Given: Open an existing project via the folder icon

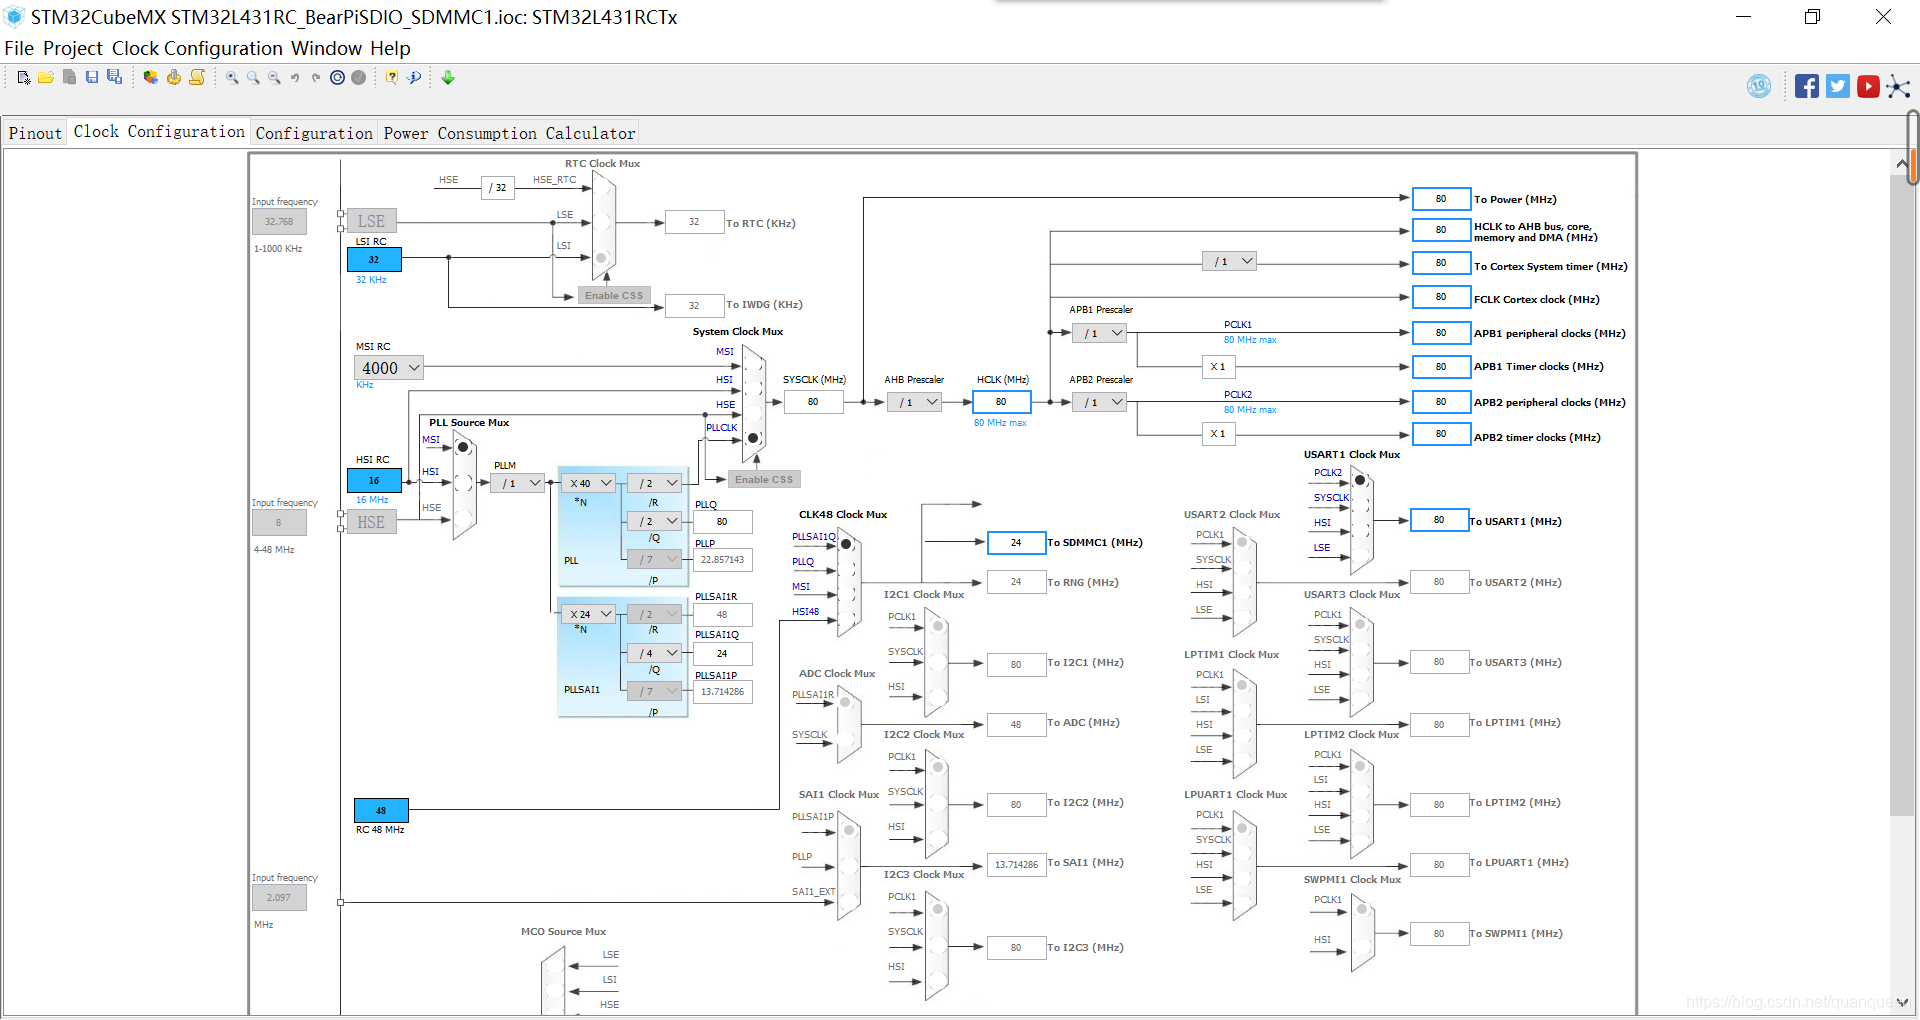Looking at the screenshot, I should point(46,77).
